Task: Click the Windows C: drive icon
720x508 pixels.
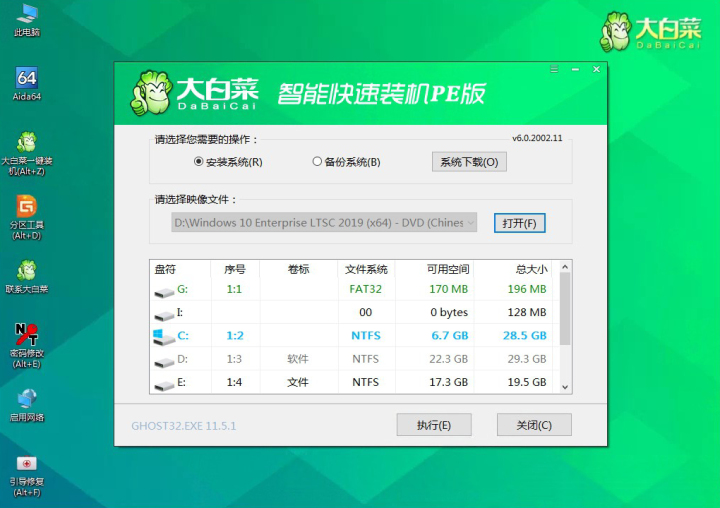Action: (x=163, y=337)
